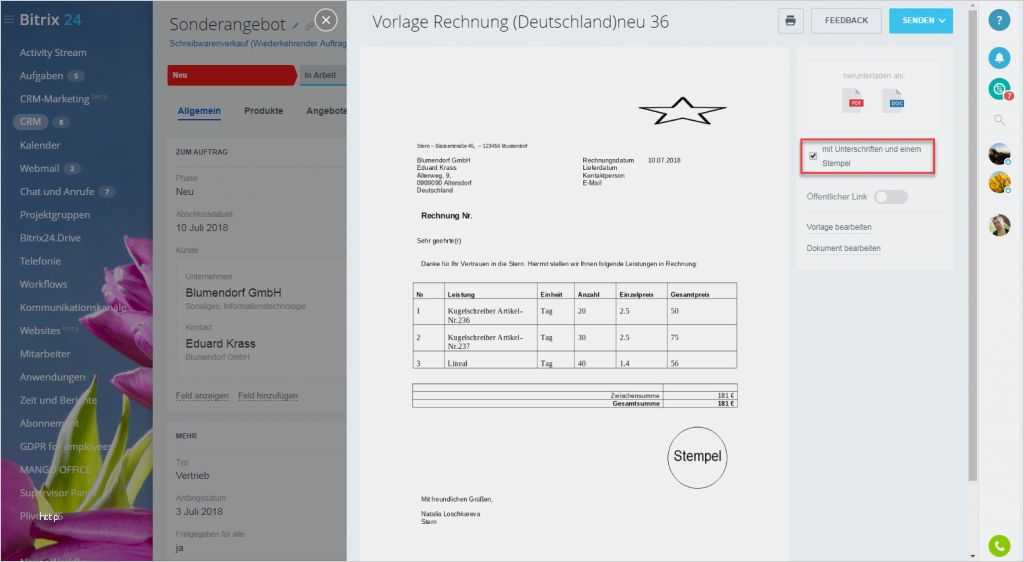Switch to the Allgemein tab
The width and height of the screenshot is (1024, 562).
[x=199, y=111]
